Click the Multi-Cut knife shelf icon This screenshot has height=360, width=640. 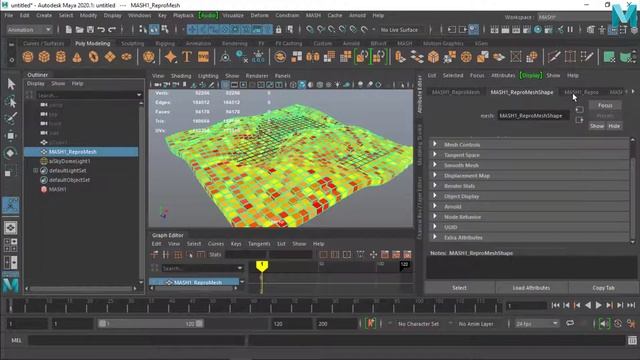pos(554,57)
